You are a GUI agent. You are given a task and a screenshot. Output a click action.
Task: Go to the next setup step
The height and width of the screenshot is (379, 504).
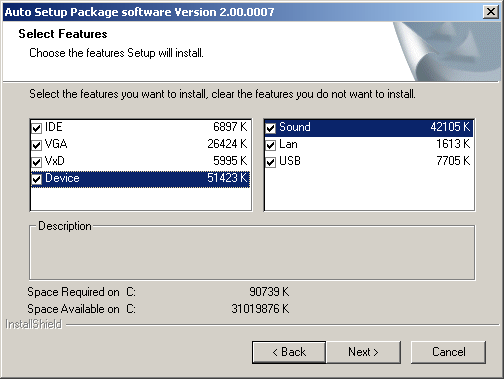pos(363,352)
